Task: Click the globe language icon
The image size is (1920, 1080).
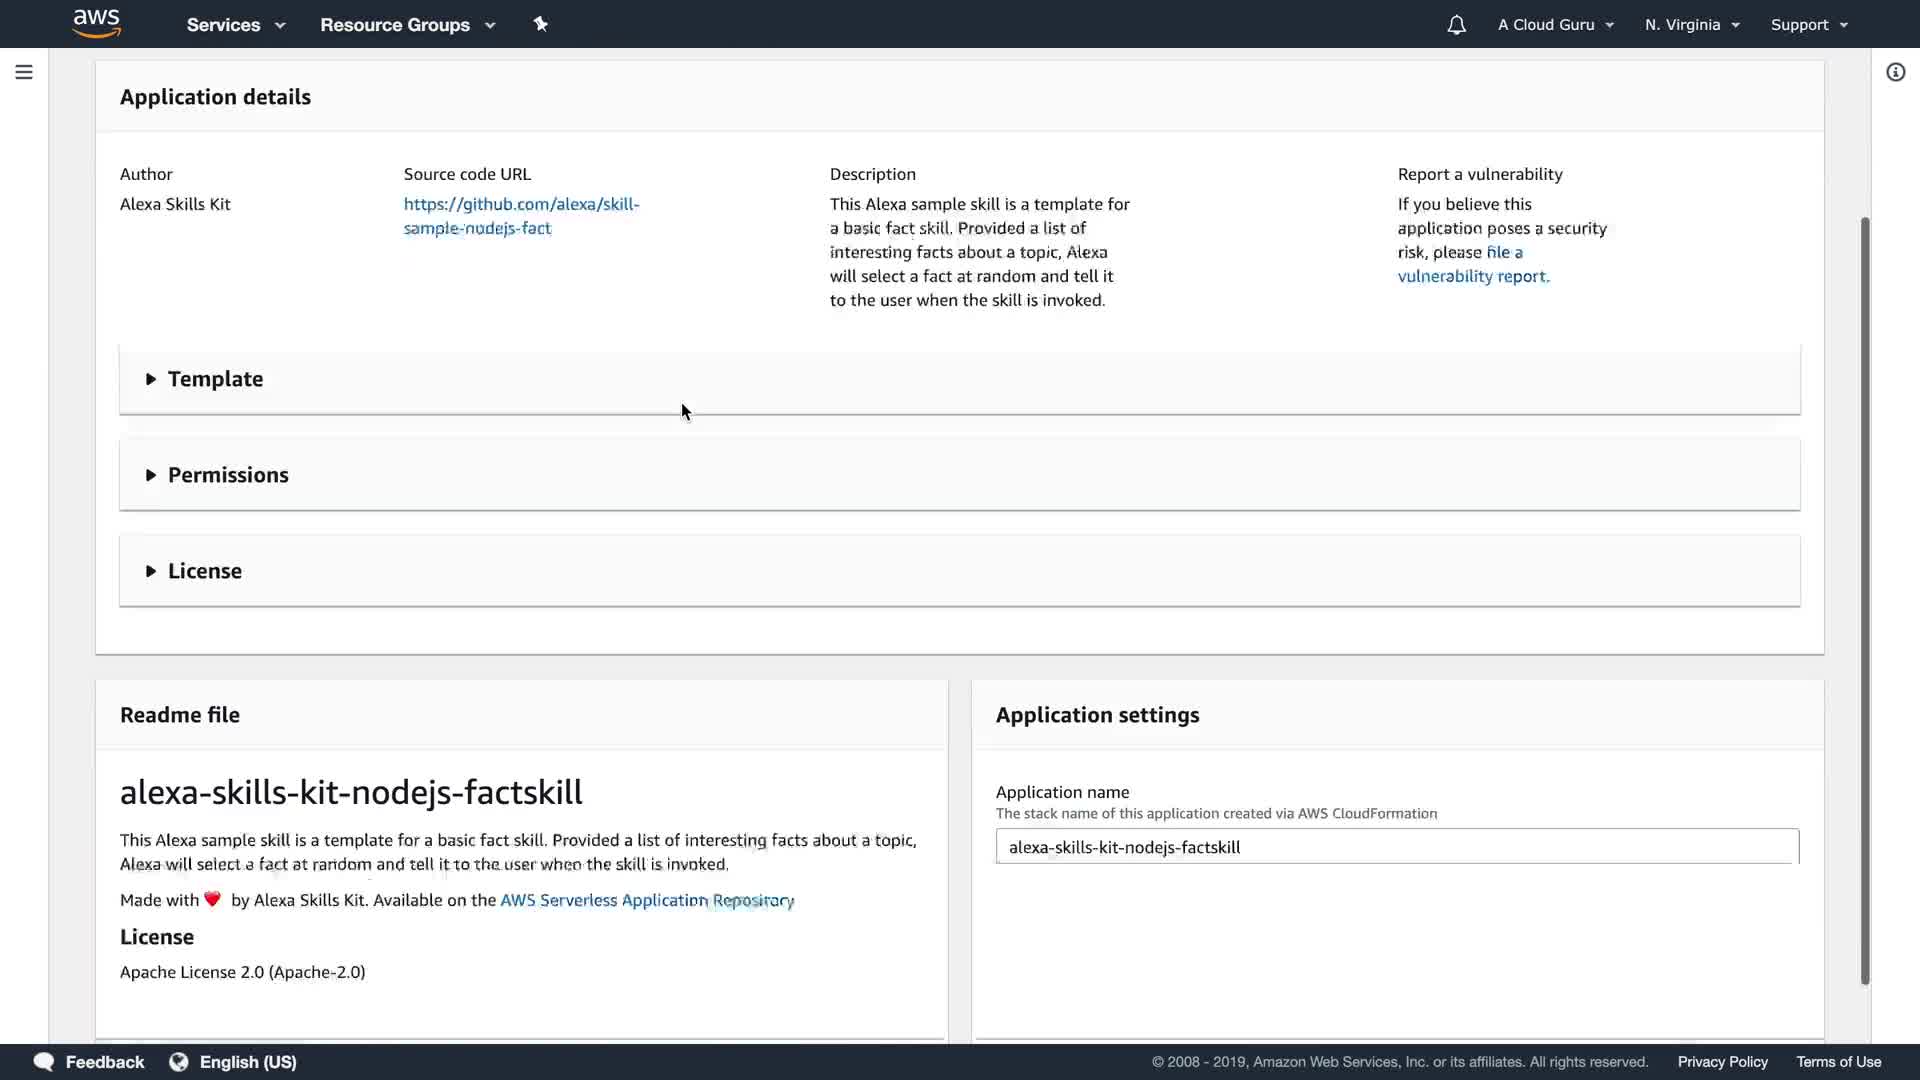Action: tap(179, 1062)
